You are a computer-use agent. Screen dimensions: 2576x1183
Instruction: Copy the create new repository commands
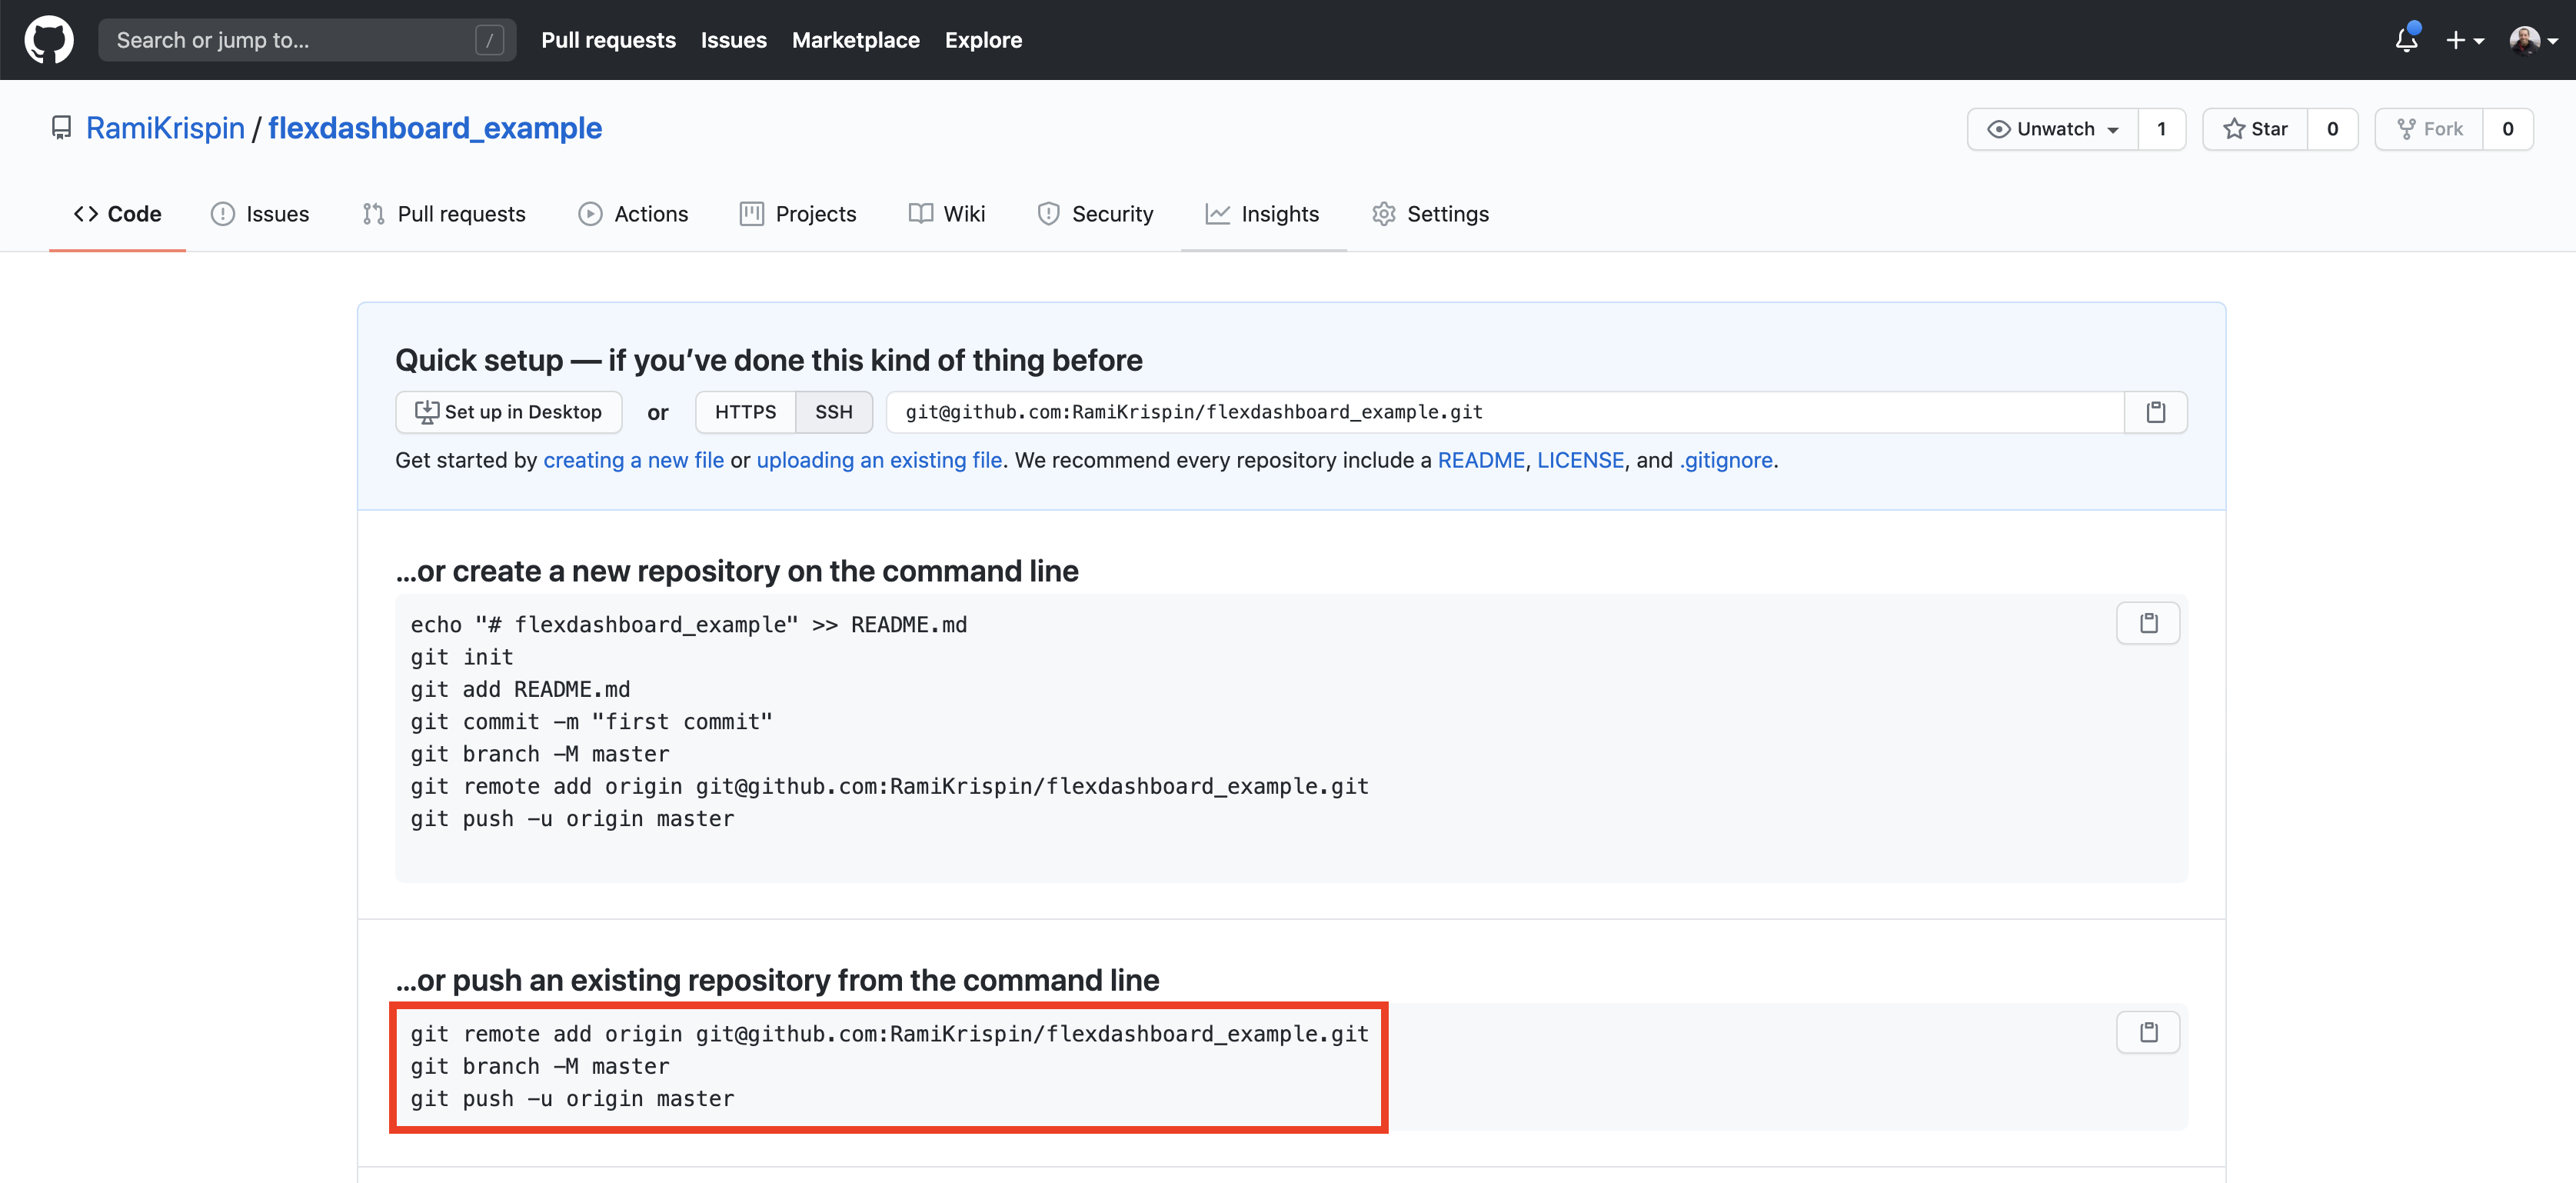pyautogui.click(x=2148, y=623)
